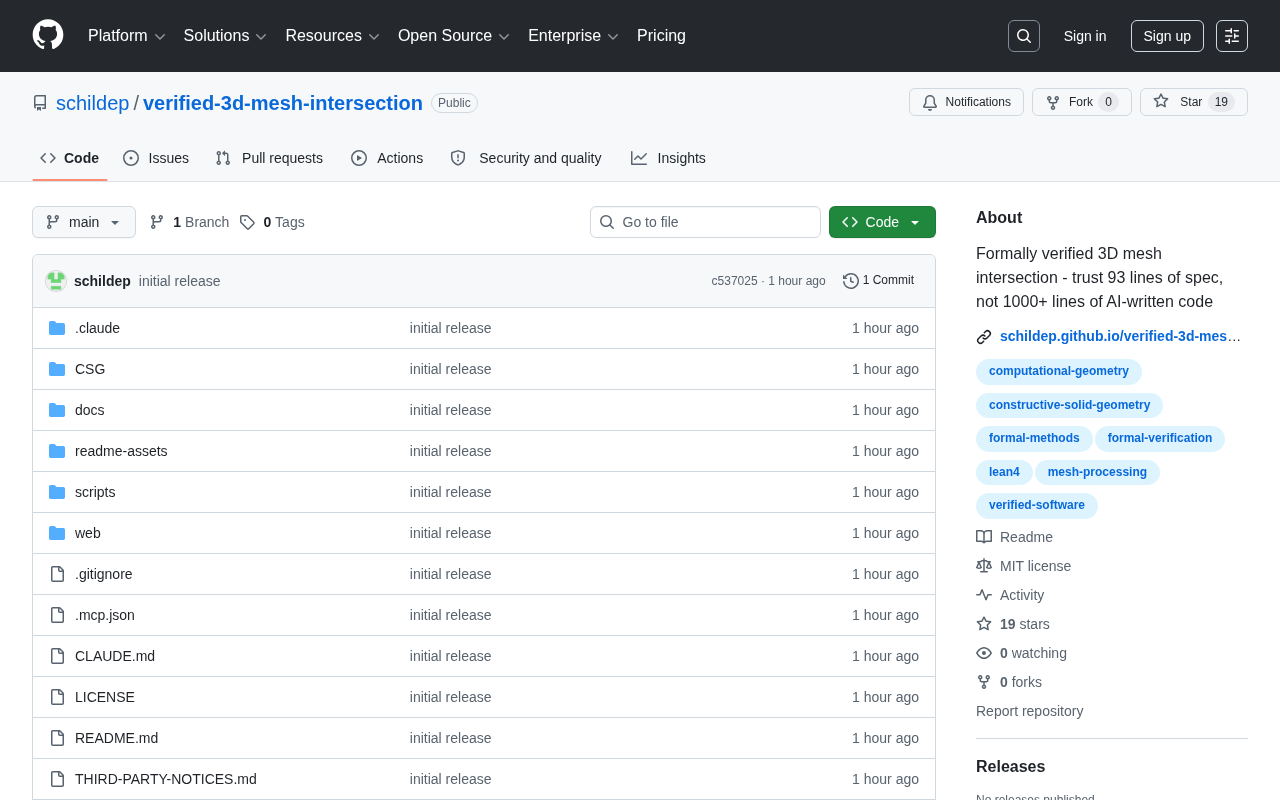Open the Pricing page link
The height and width of the screenshot is (800, 1280).
pyautogui.click(x=661, y=36)
